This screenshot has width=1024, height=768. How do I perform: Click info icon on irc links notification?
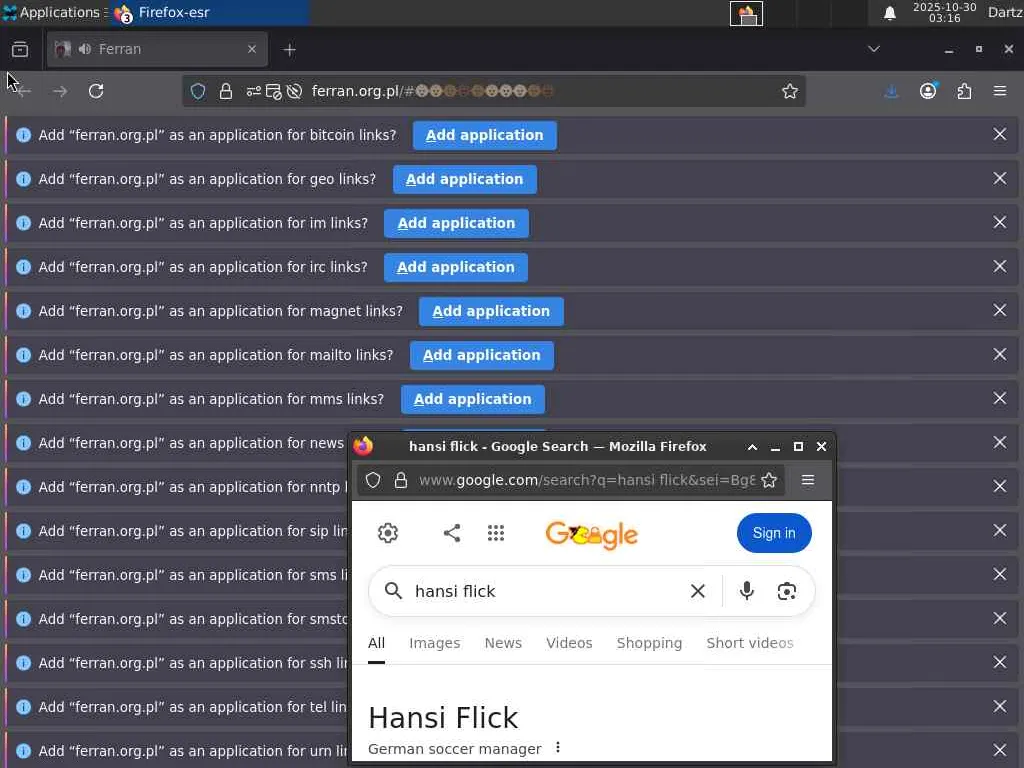point(24,267)
